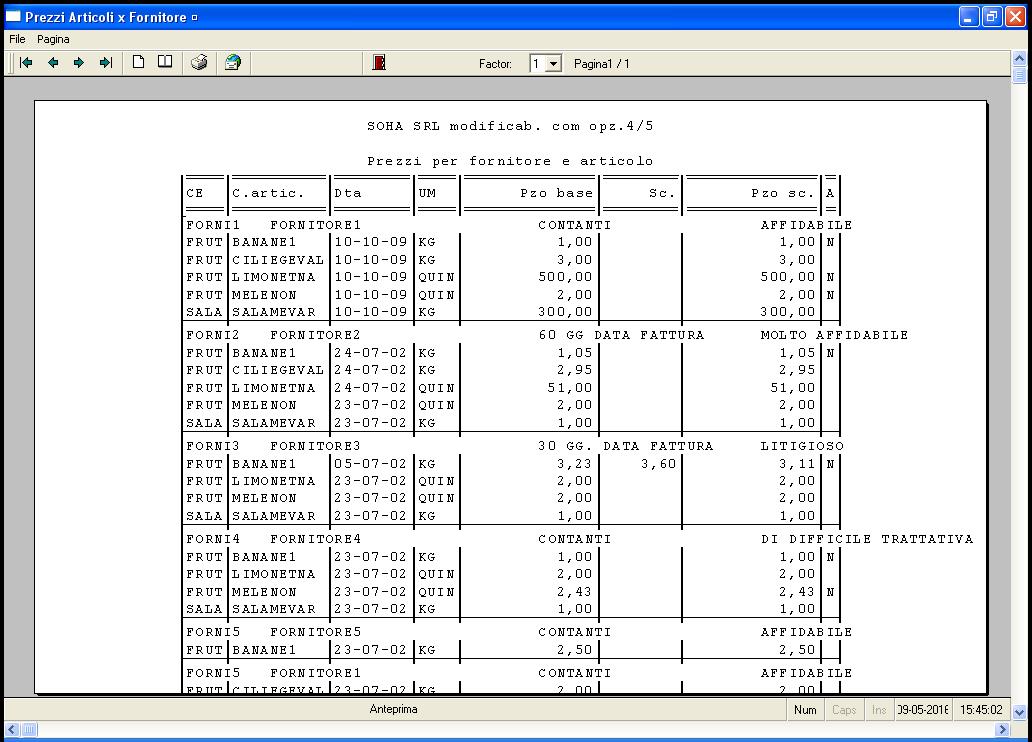Open the Factor zoom dropdown
This screenshot has height=742, width=1032.
coord(554,64)
